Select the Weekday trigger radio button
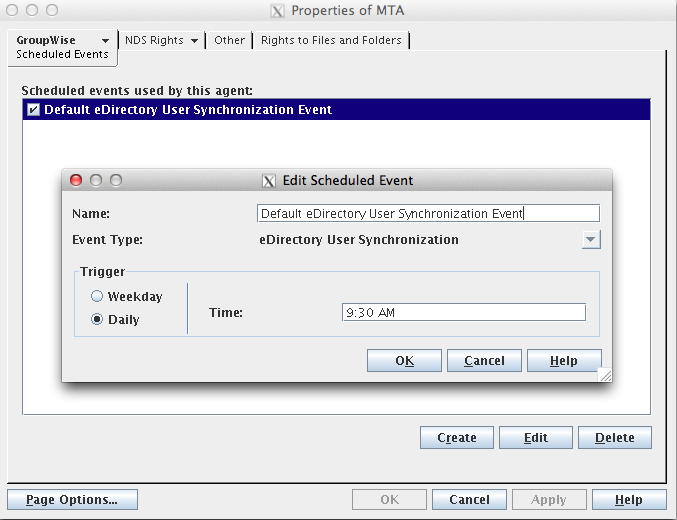 point(97,296)
